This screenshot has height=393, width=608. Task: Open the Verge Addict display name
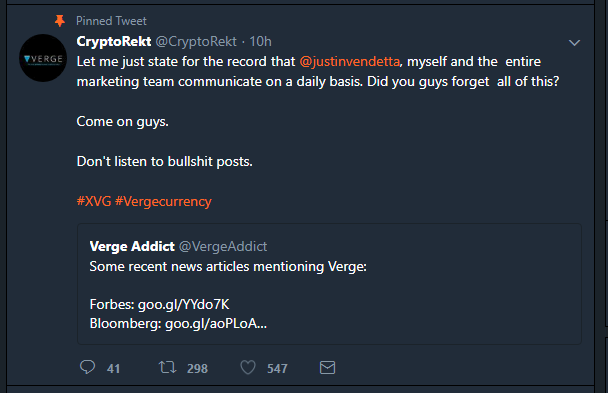point(132,246)
